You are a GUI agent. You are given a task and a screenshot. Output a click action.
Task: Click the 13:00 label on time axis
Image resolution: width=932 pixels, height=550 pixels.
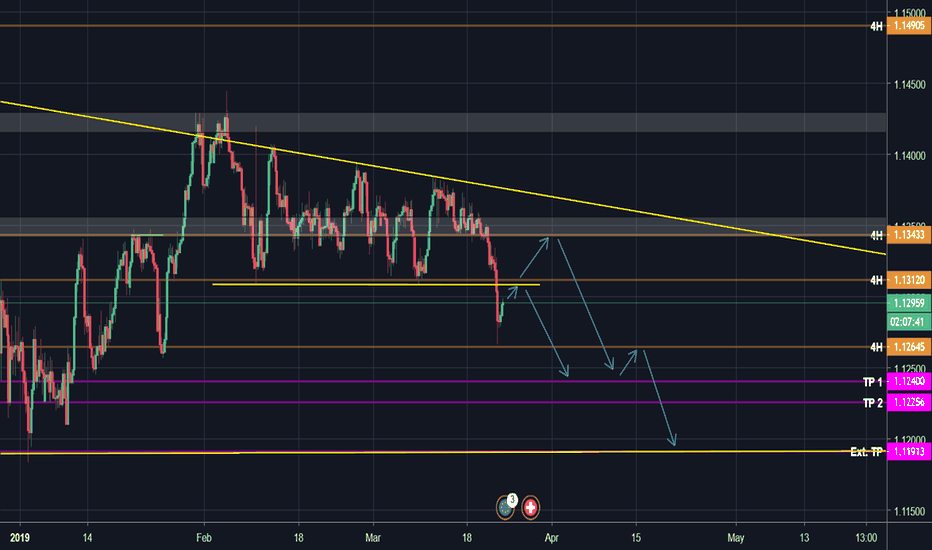pos(866,538)
